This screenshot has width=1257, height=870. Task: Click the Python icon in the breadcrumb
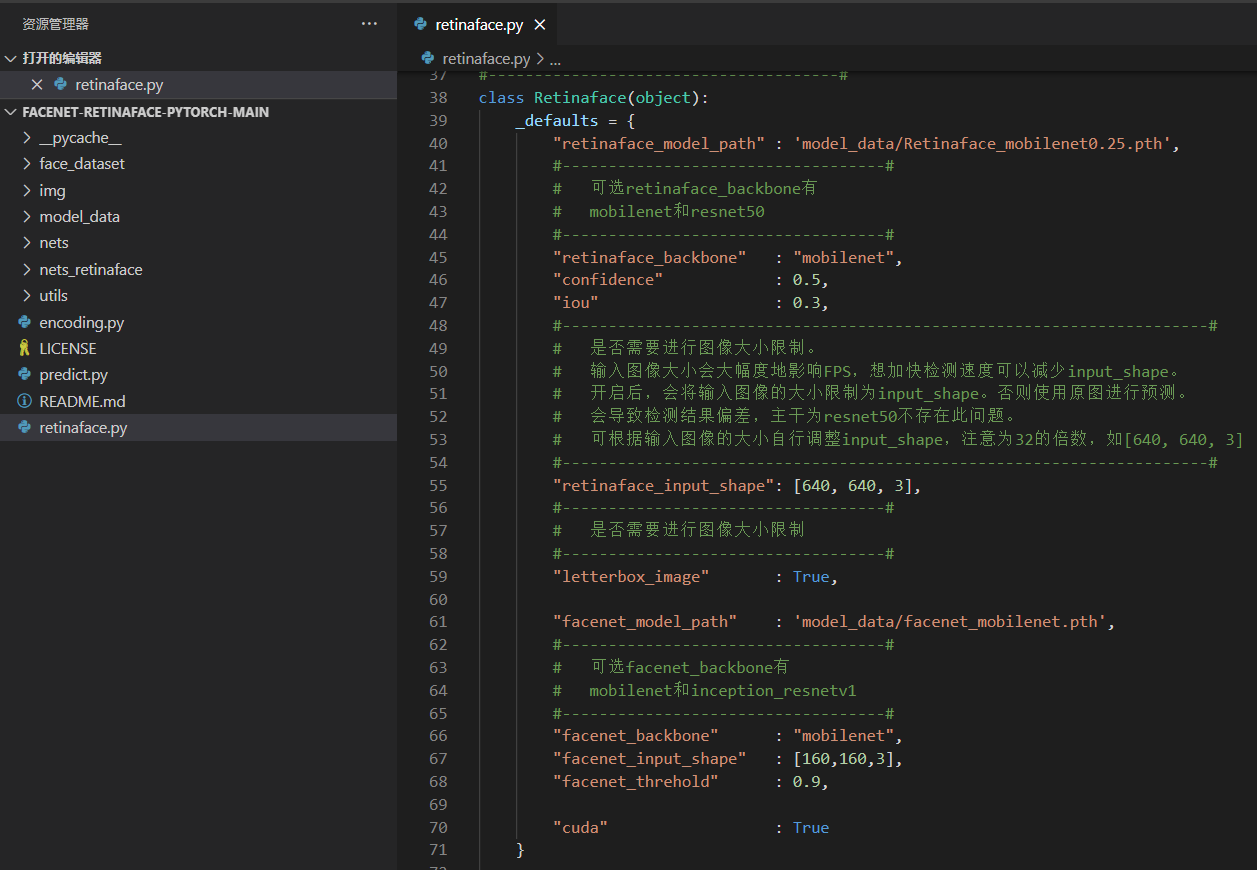coord(429,59)
